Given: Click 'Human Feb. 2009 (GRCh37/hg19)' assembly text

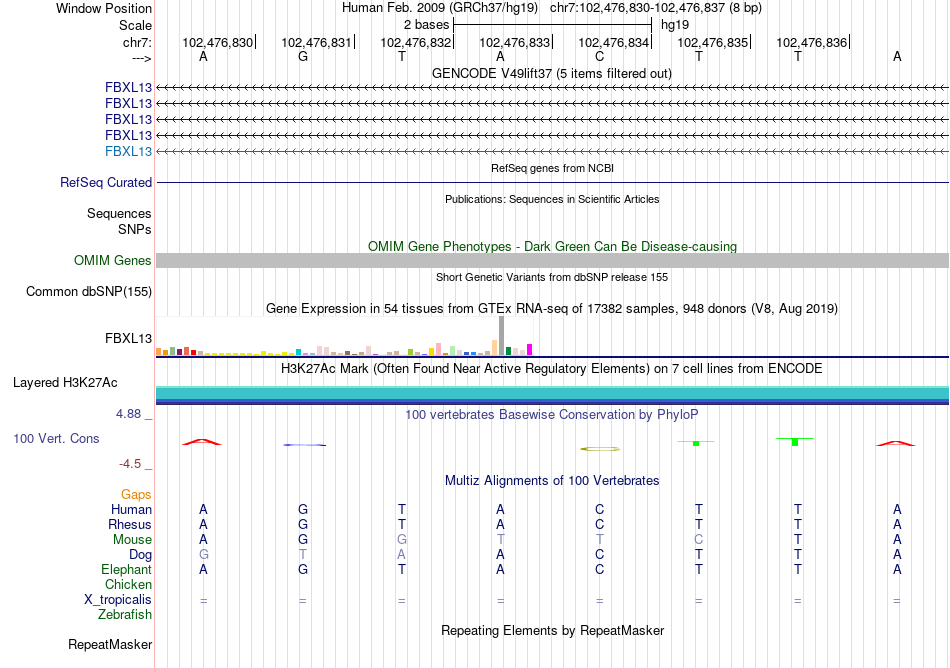Looking at the screenshot, I should pos(440,8).
